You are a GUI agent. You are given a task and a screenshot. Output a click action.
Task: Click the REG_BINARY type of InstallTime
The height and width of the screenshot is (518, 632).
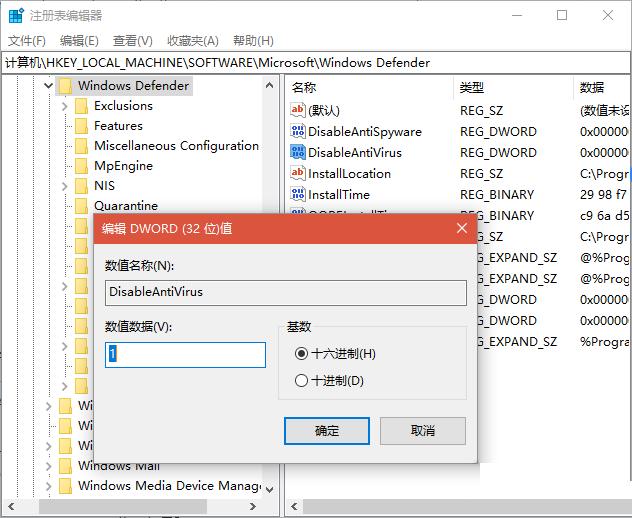[x=497, y=195]
